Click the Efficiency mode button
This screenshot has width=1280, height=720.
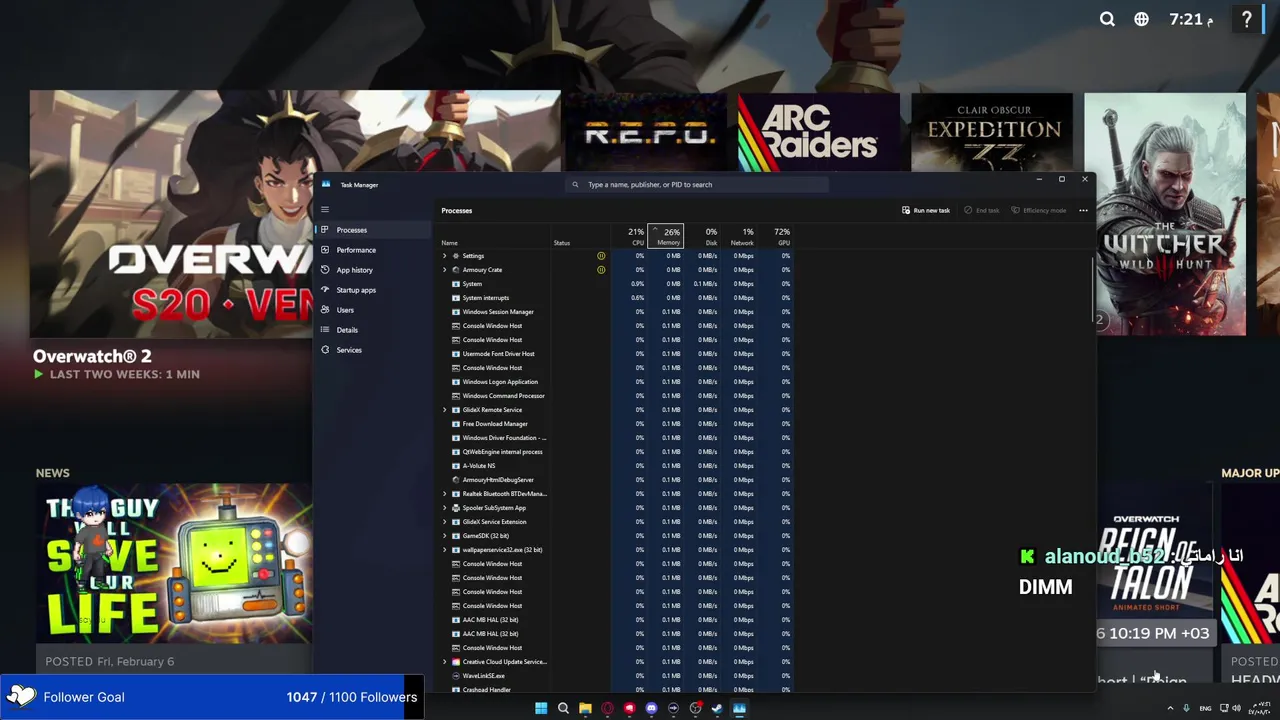[x=1038, y=210]
